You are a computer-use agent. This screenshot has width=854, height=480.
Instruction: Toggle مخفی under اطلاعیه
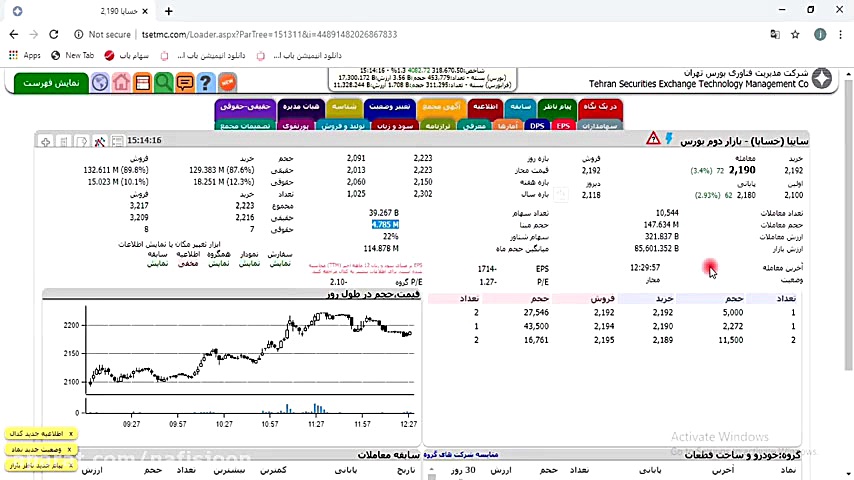click(188, 264)
